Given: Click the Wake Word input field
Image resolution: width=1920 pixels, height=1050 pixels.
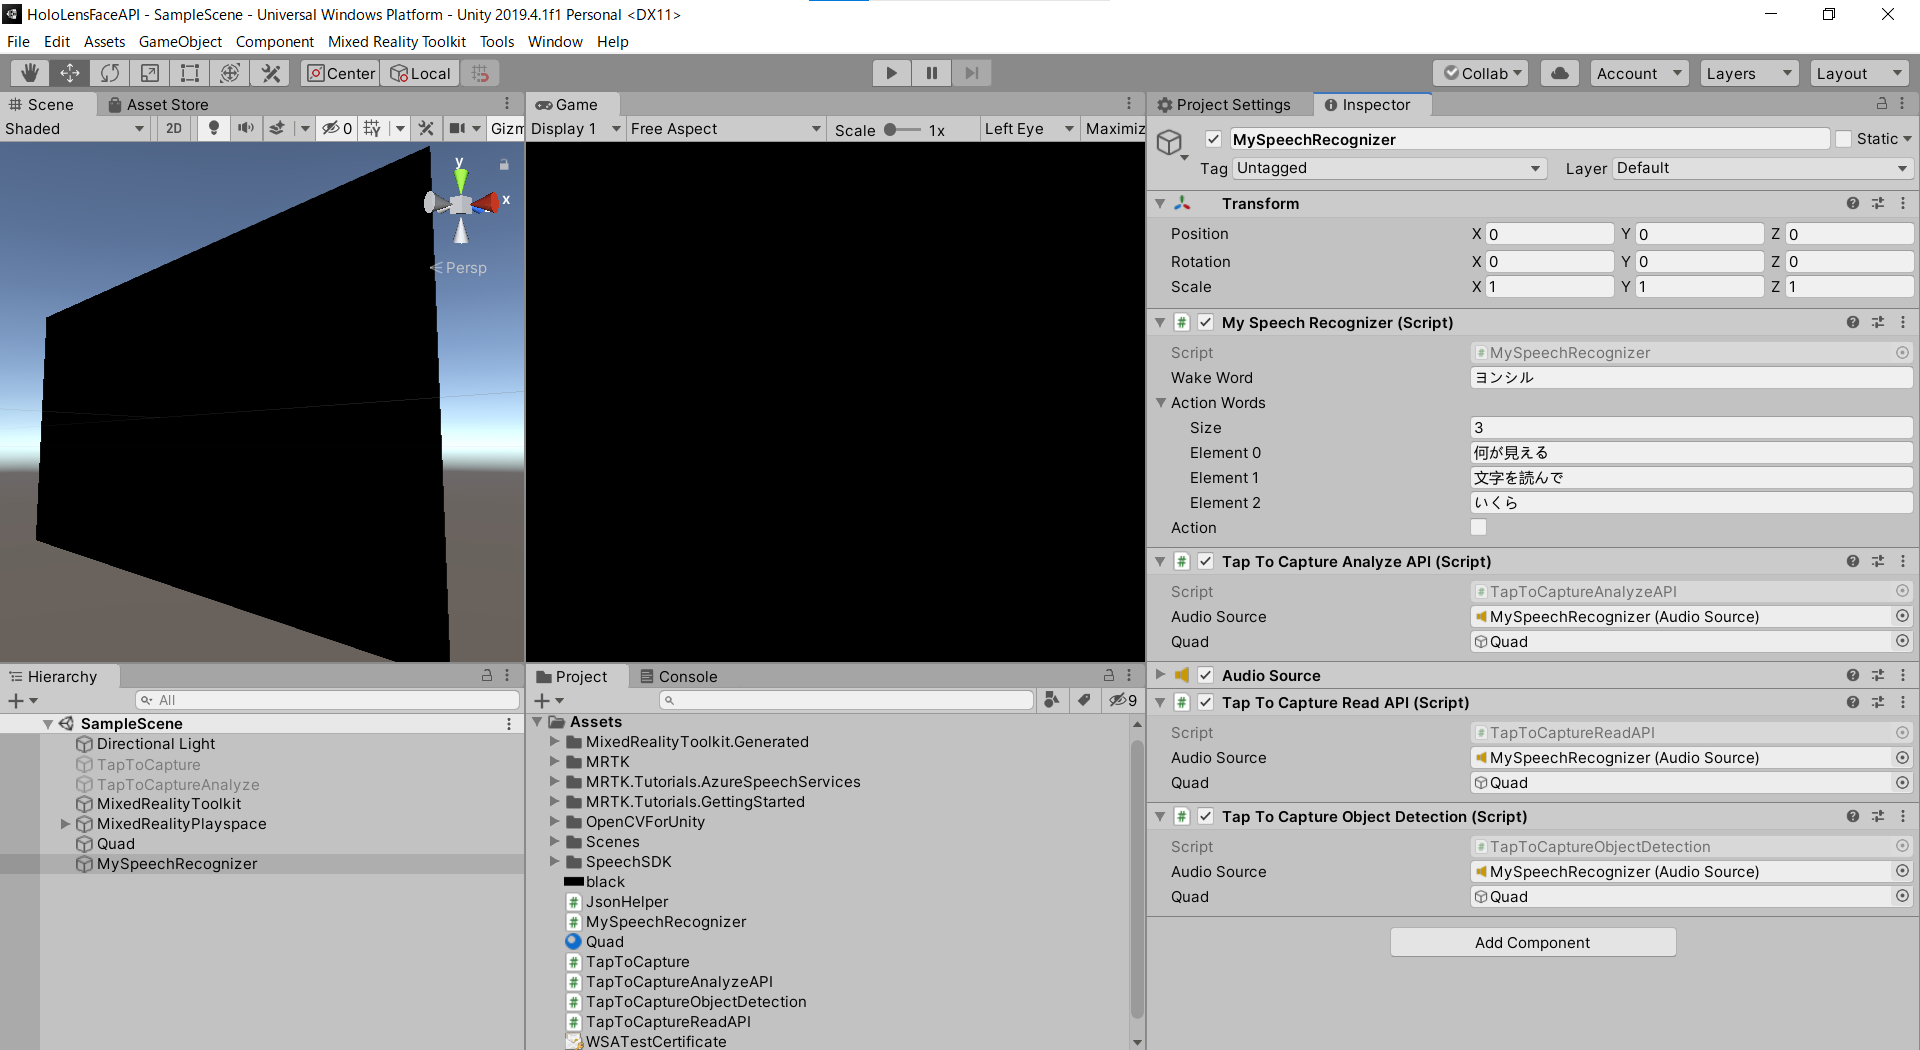Looking at the screenshot, I should pyautogui.click(x=1690, y=378).
